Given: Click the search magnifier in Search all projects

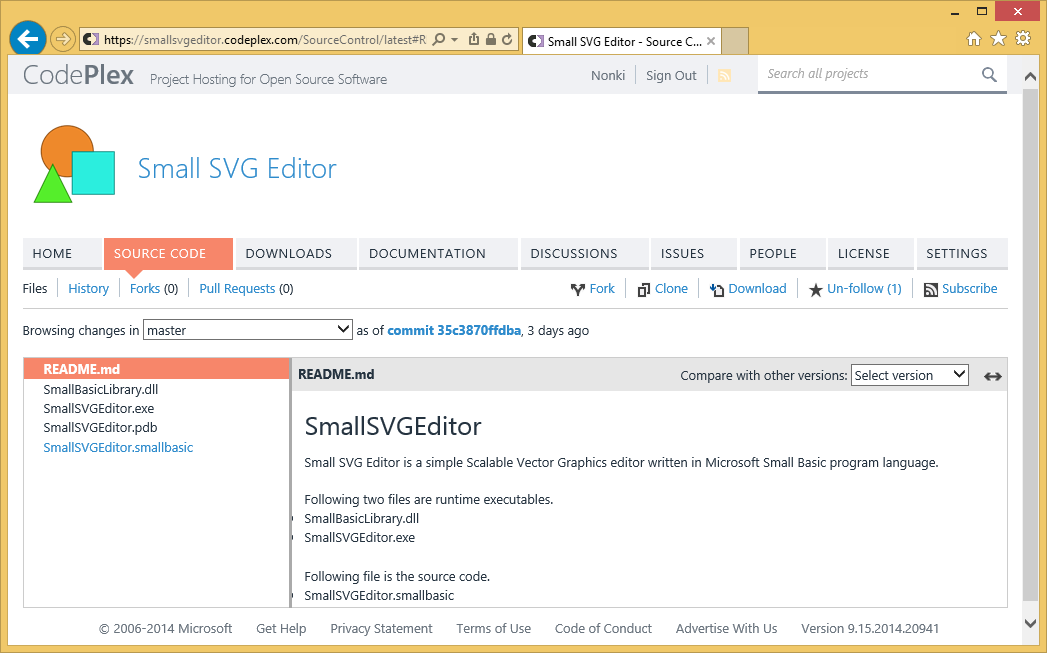Looking at the screenshot, I should click(989, 74).
